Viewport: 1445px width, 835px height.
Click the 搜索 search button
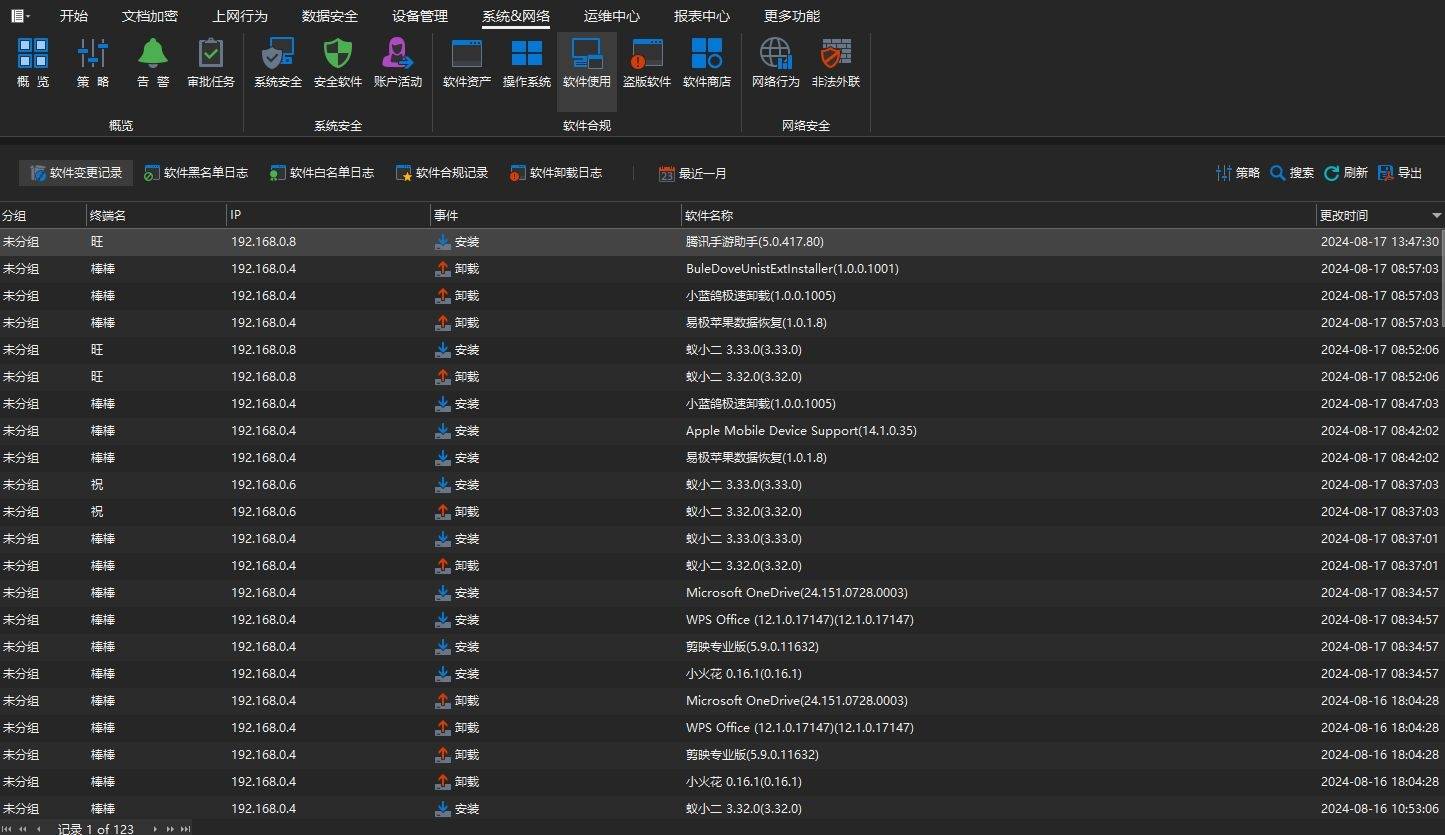[x=1292, y=173]
